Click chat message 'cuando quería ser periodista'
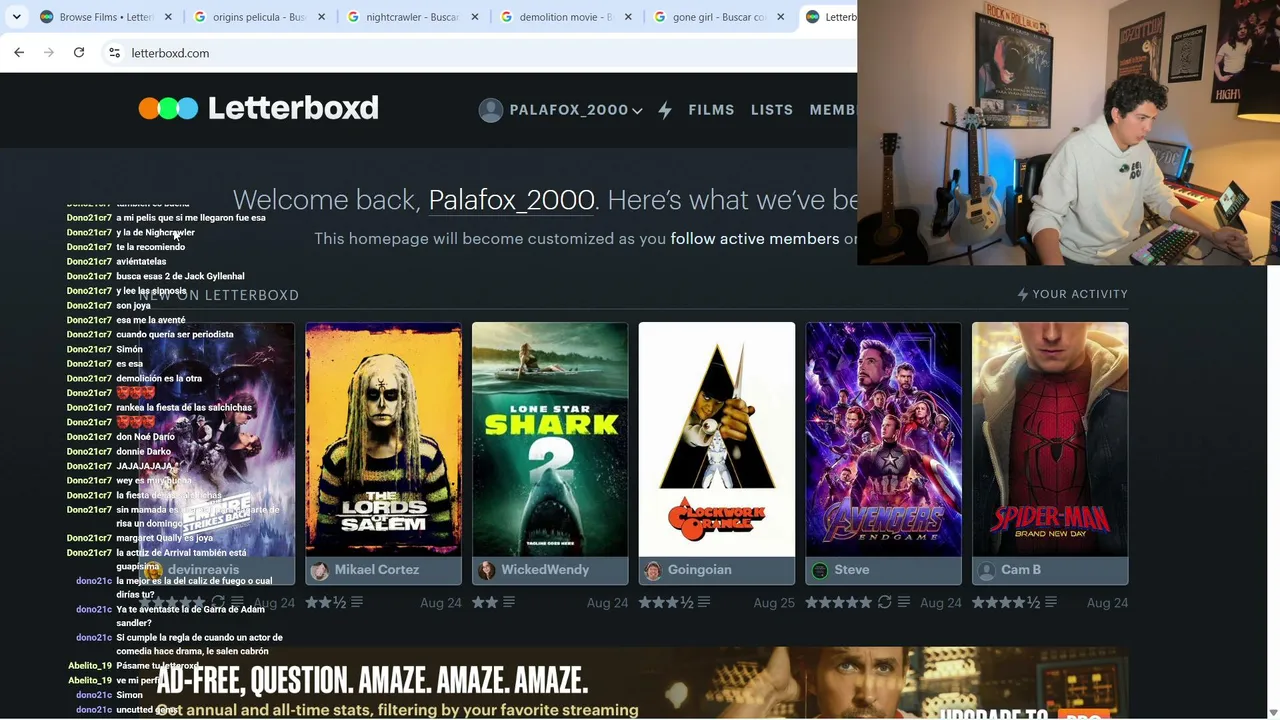The image size is (1280, 720). (175, 334)
